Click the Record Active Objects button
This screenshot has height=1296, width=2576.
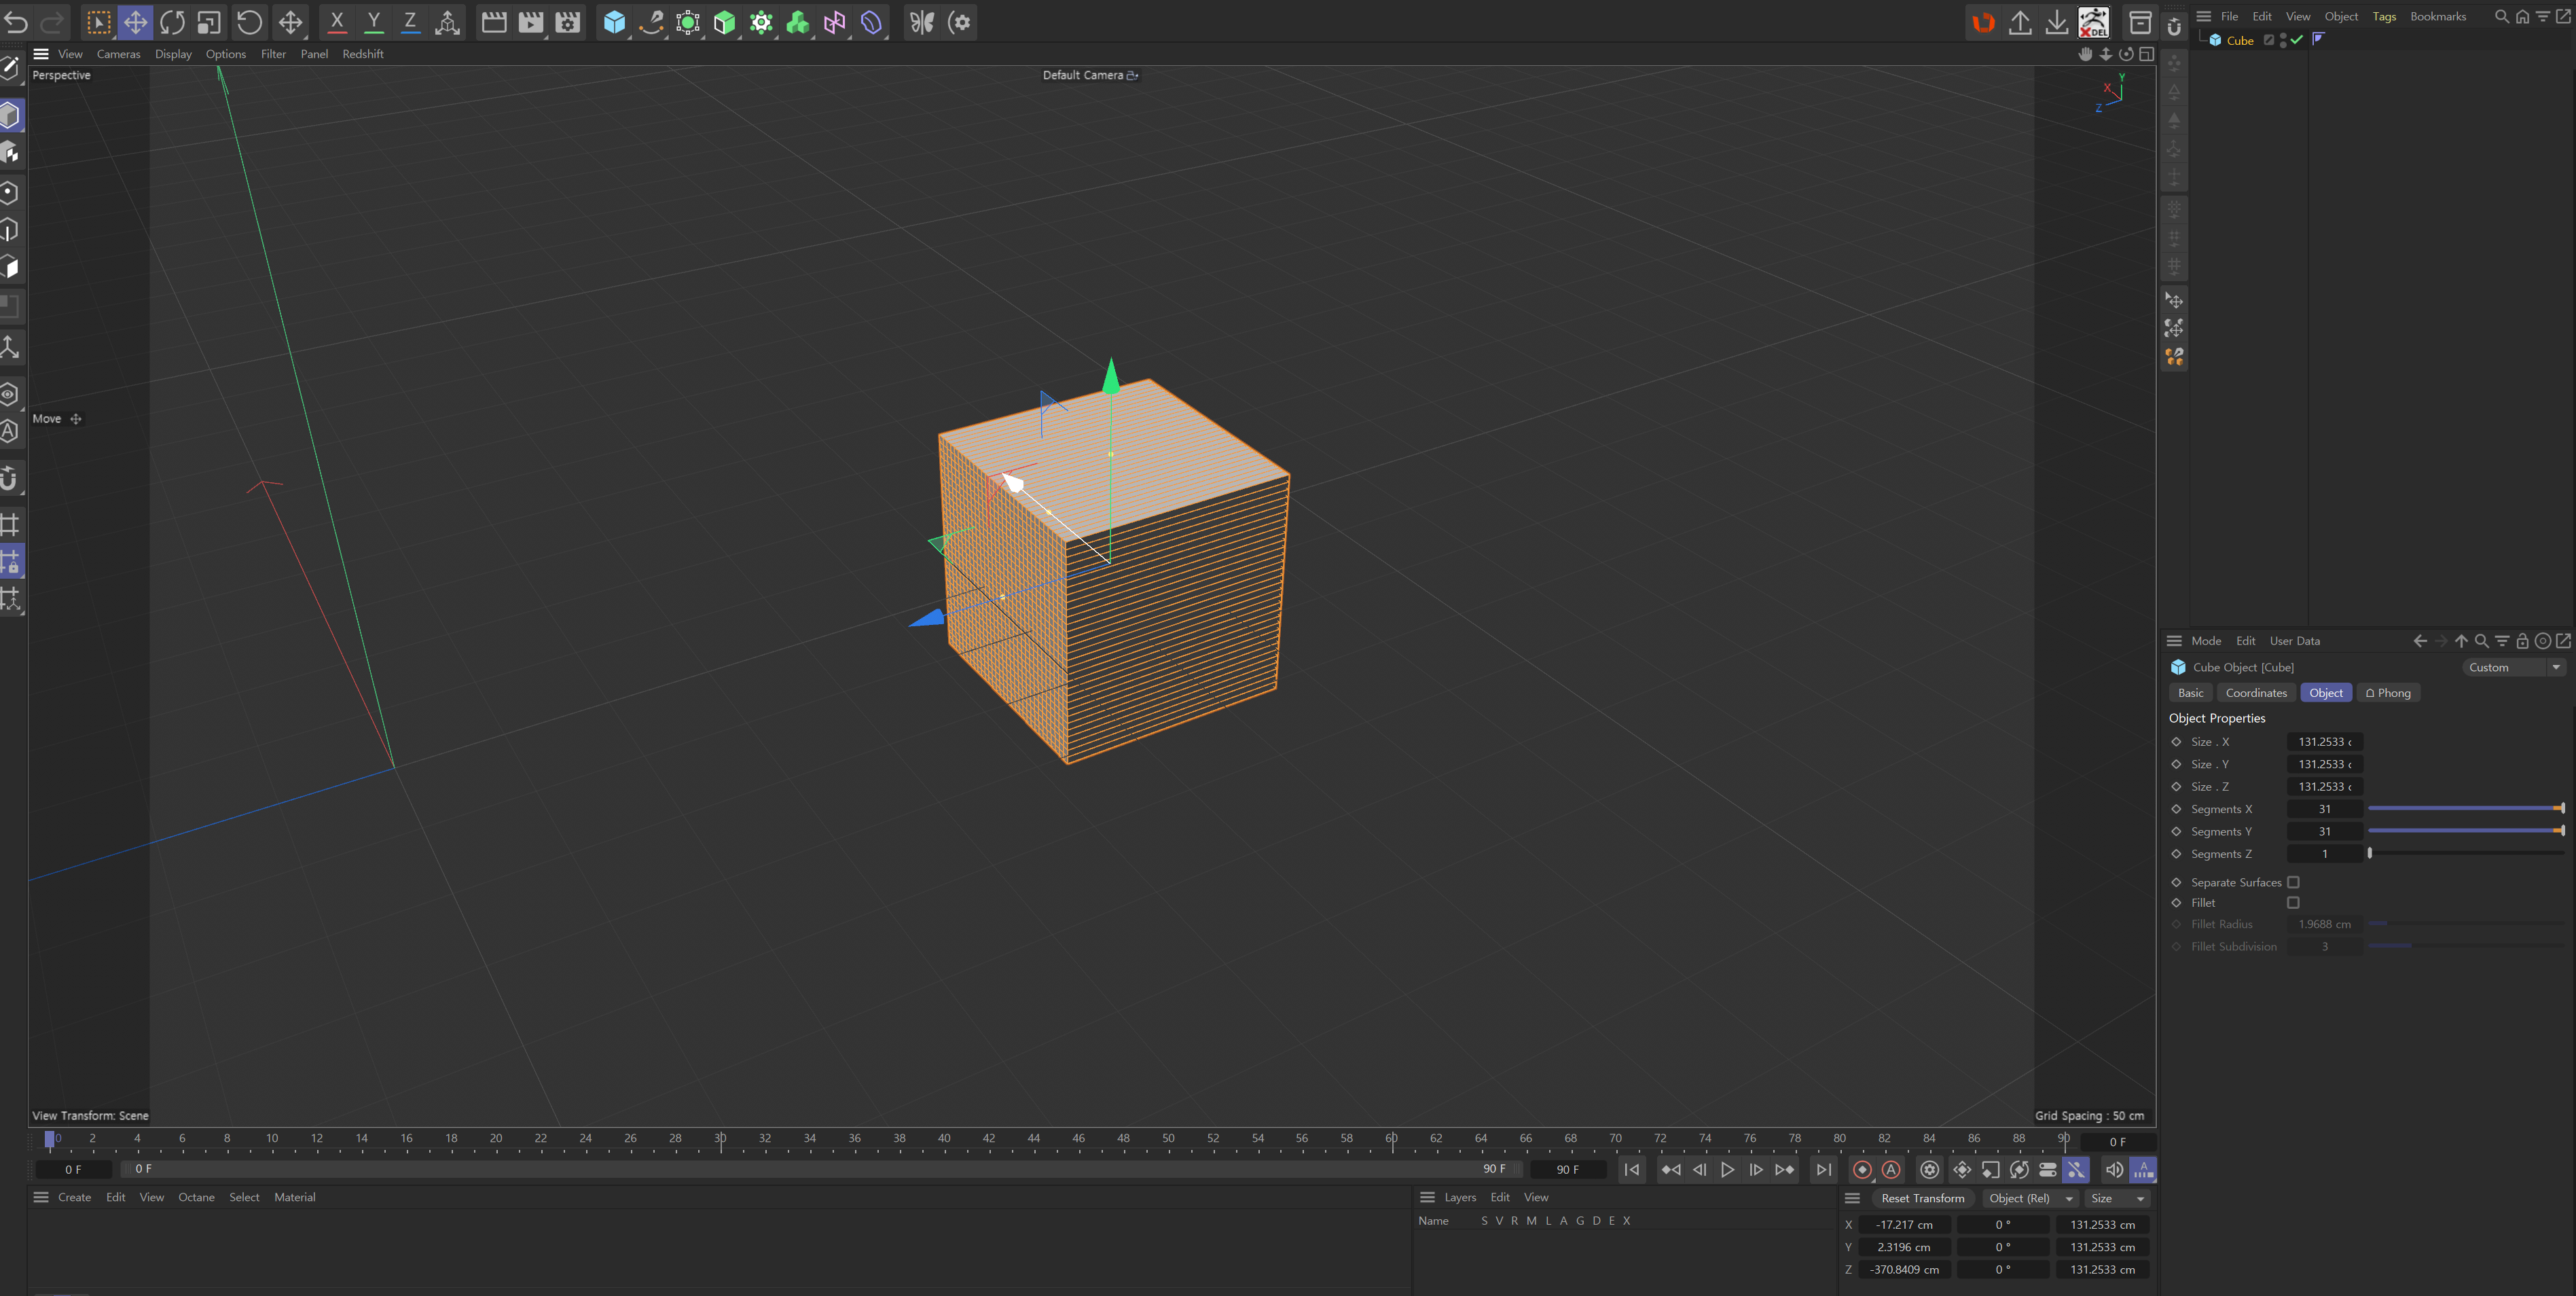coord(1862,1170)
